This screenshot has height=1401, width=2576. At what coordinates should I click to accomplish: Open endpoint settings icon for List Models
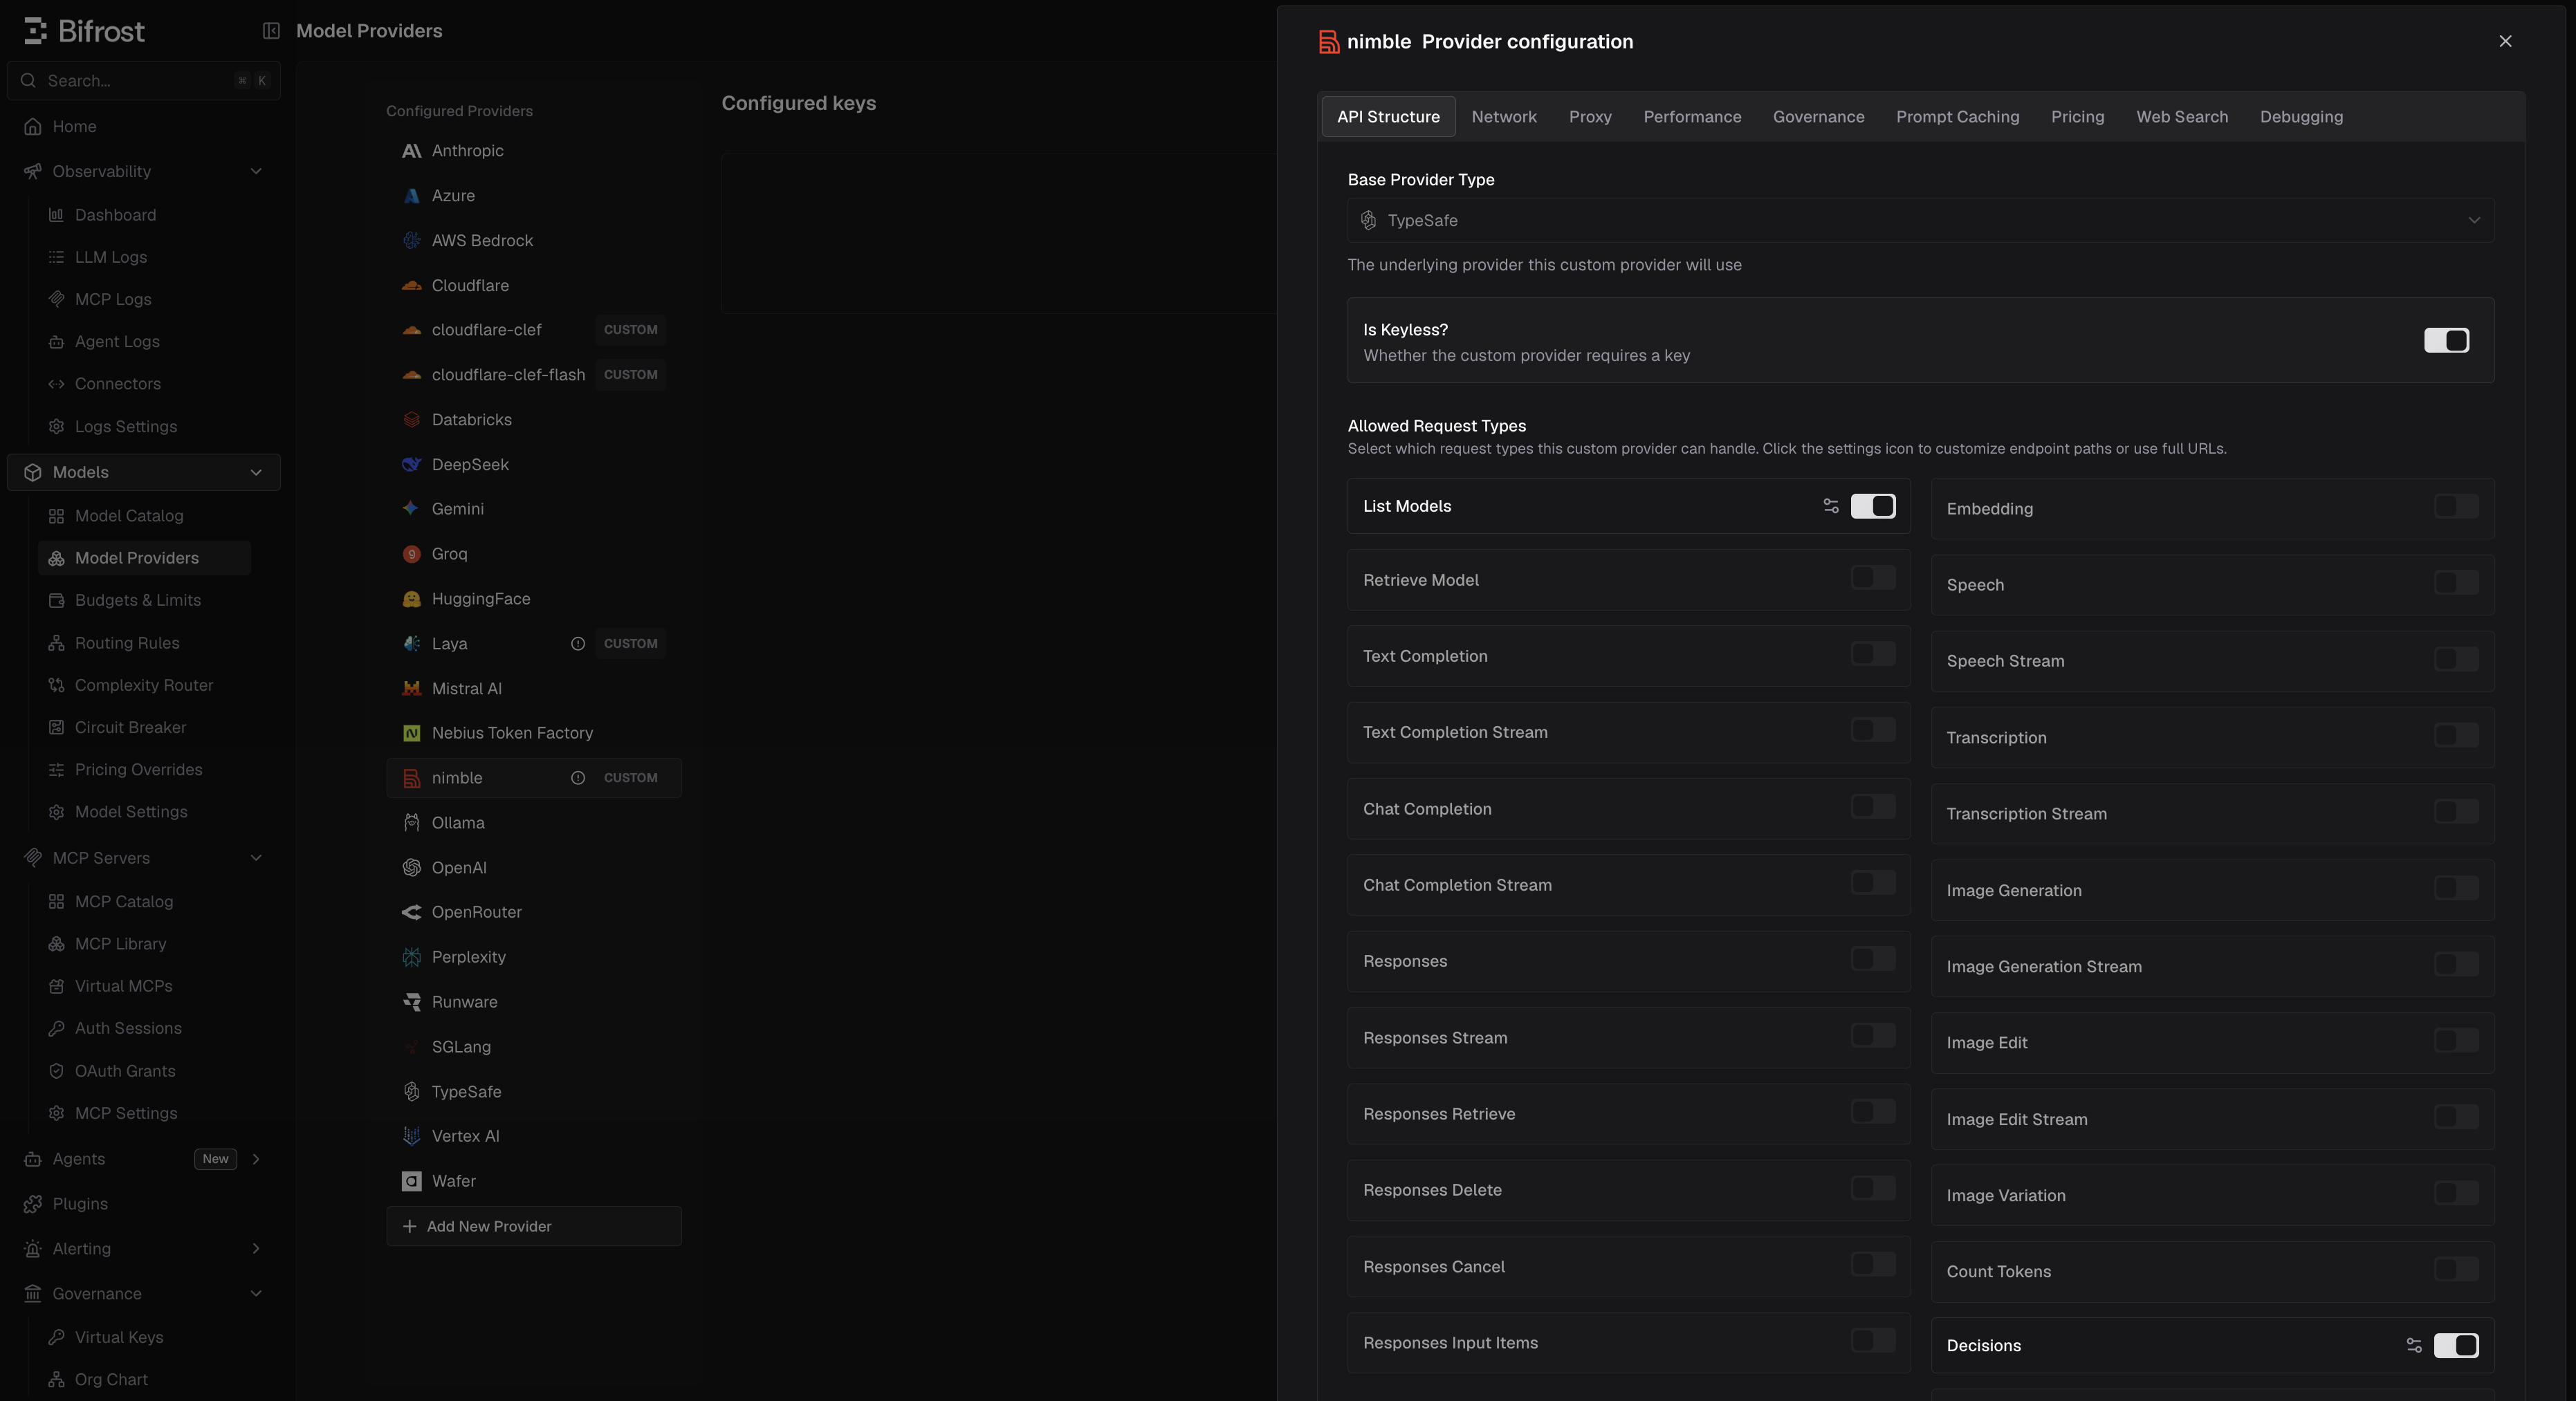tap(1831, 506)
